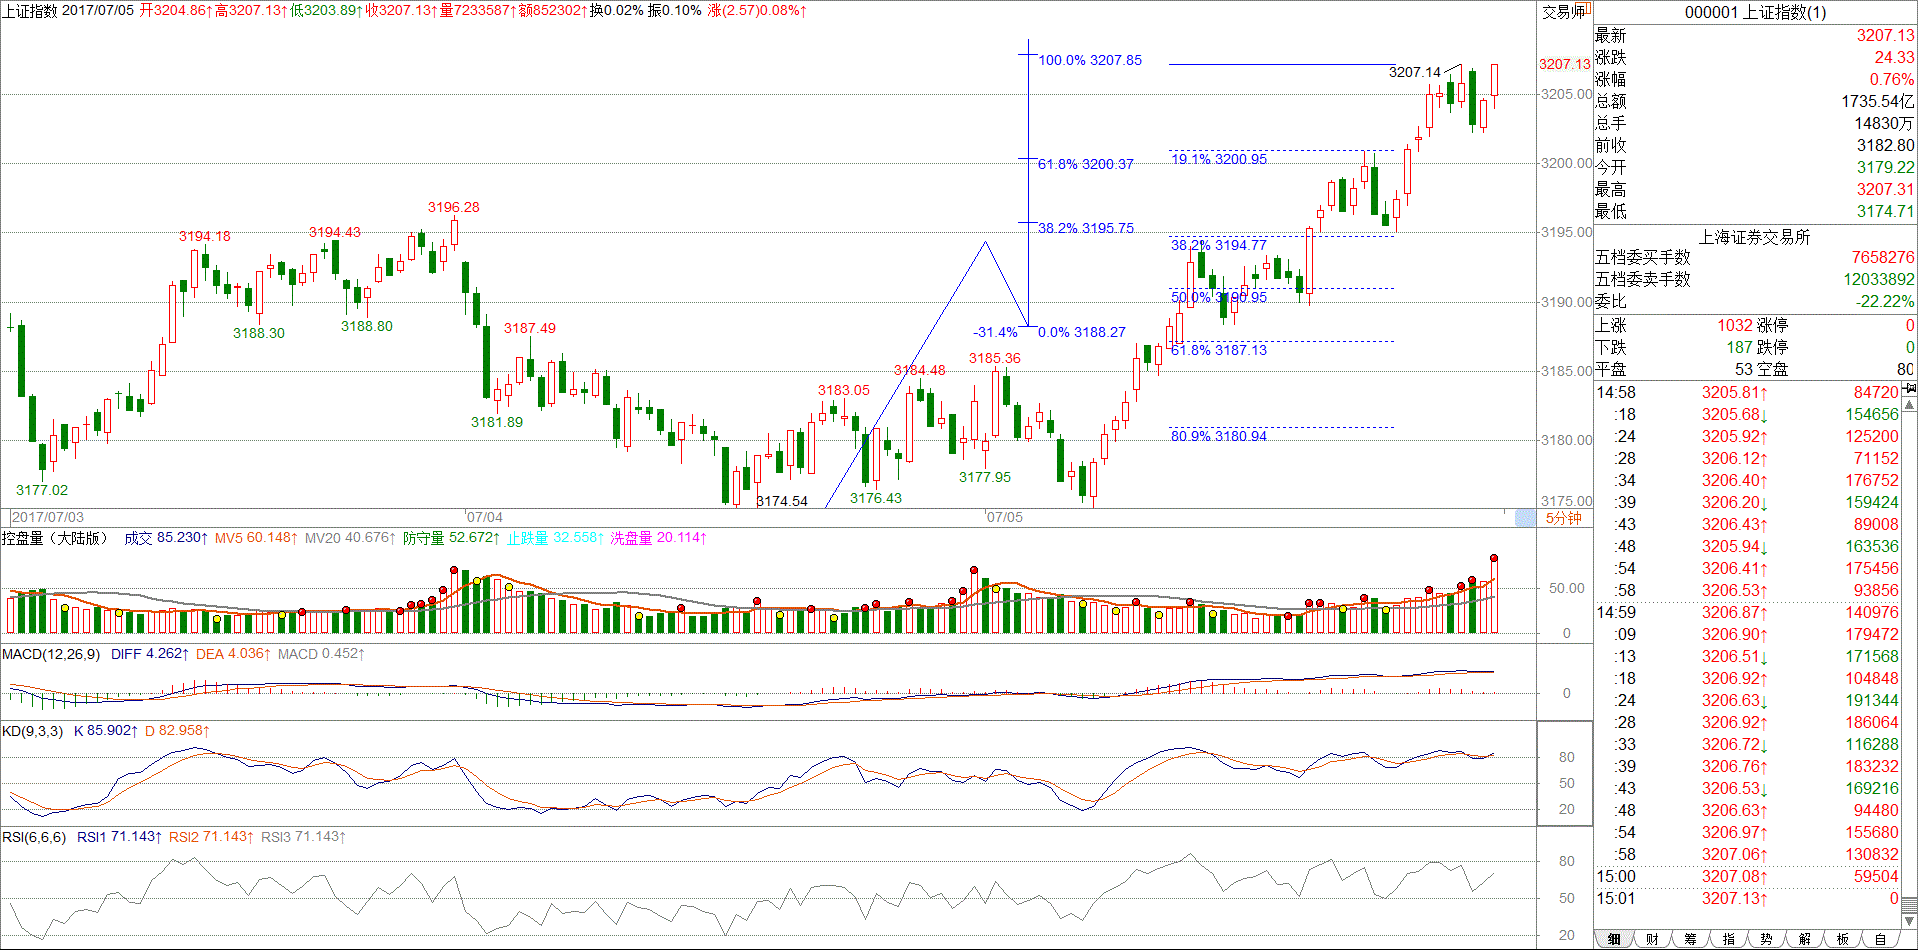Select the 61.8% 3187.13 retracement line
Screen dimensions: 1918x950
click(x=1219, y=350)
